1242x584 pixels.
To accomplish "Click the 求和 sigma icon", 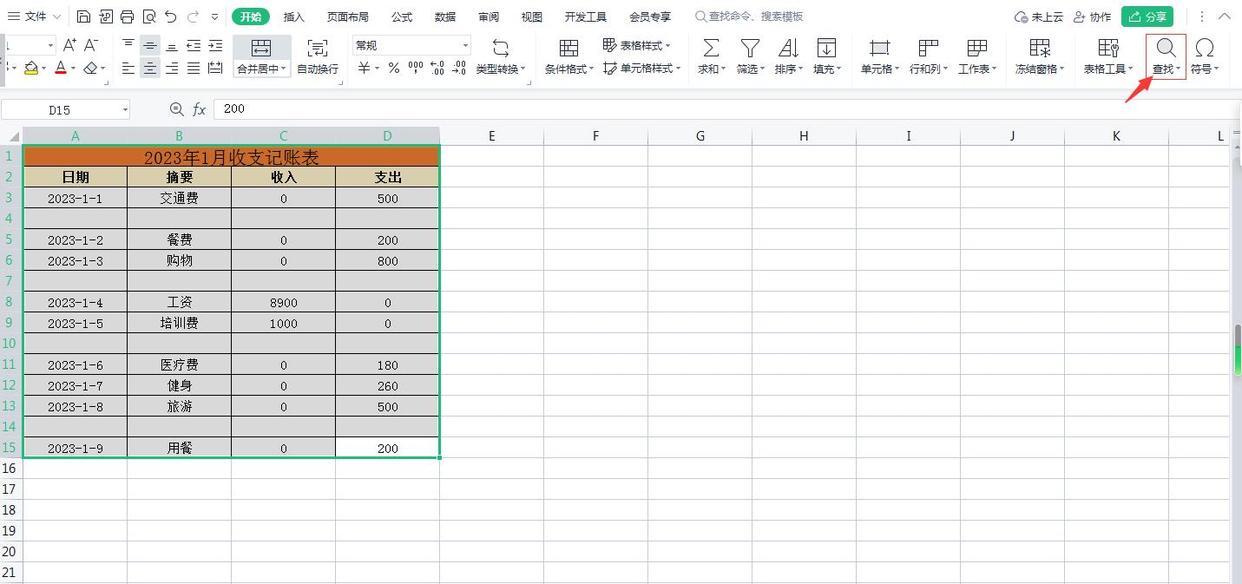I will click(711, 48).
